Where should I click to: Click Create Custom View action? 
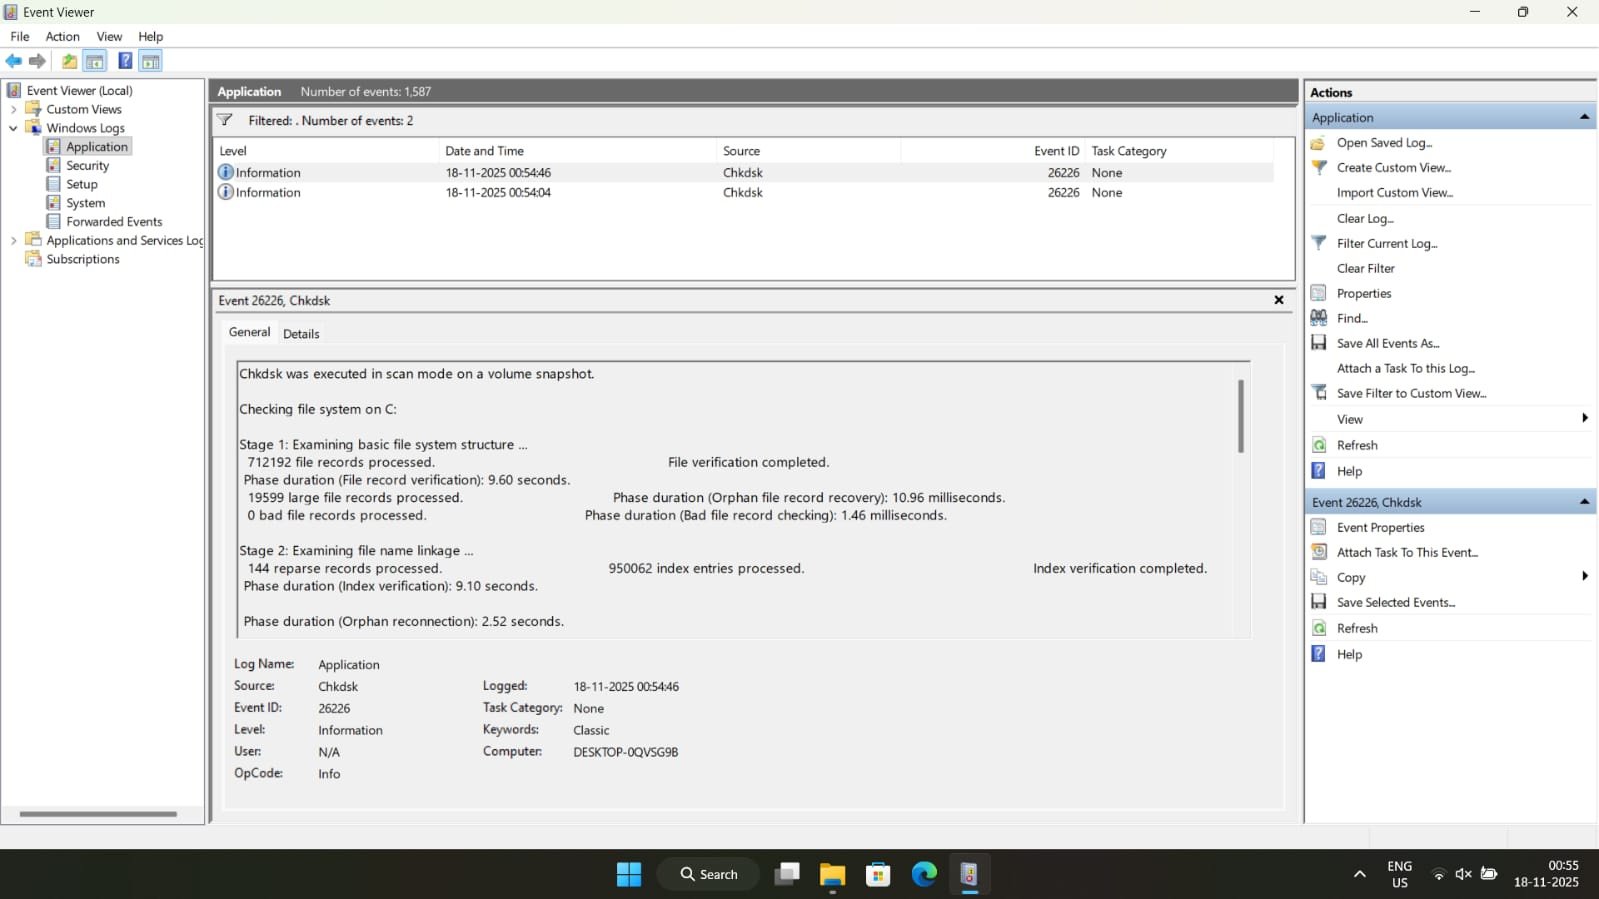point(1393,167)
